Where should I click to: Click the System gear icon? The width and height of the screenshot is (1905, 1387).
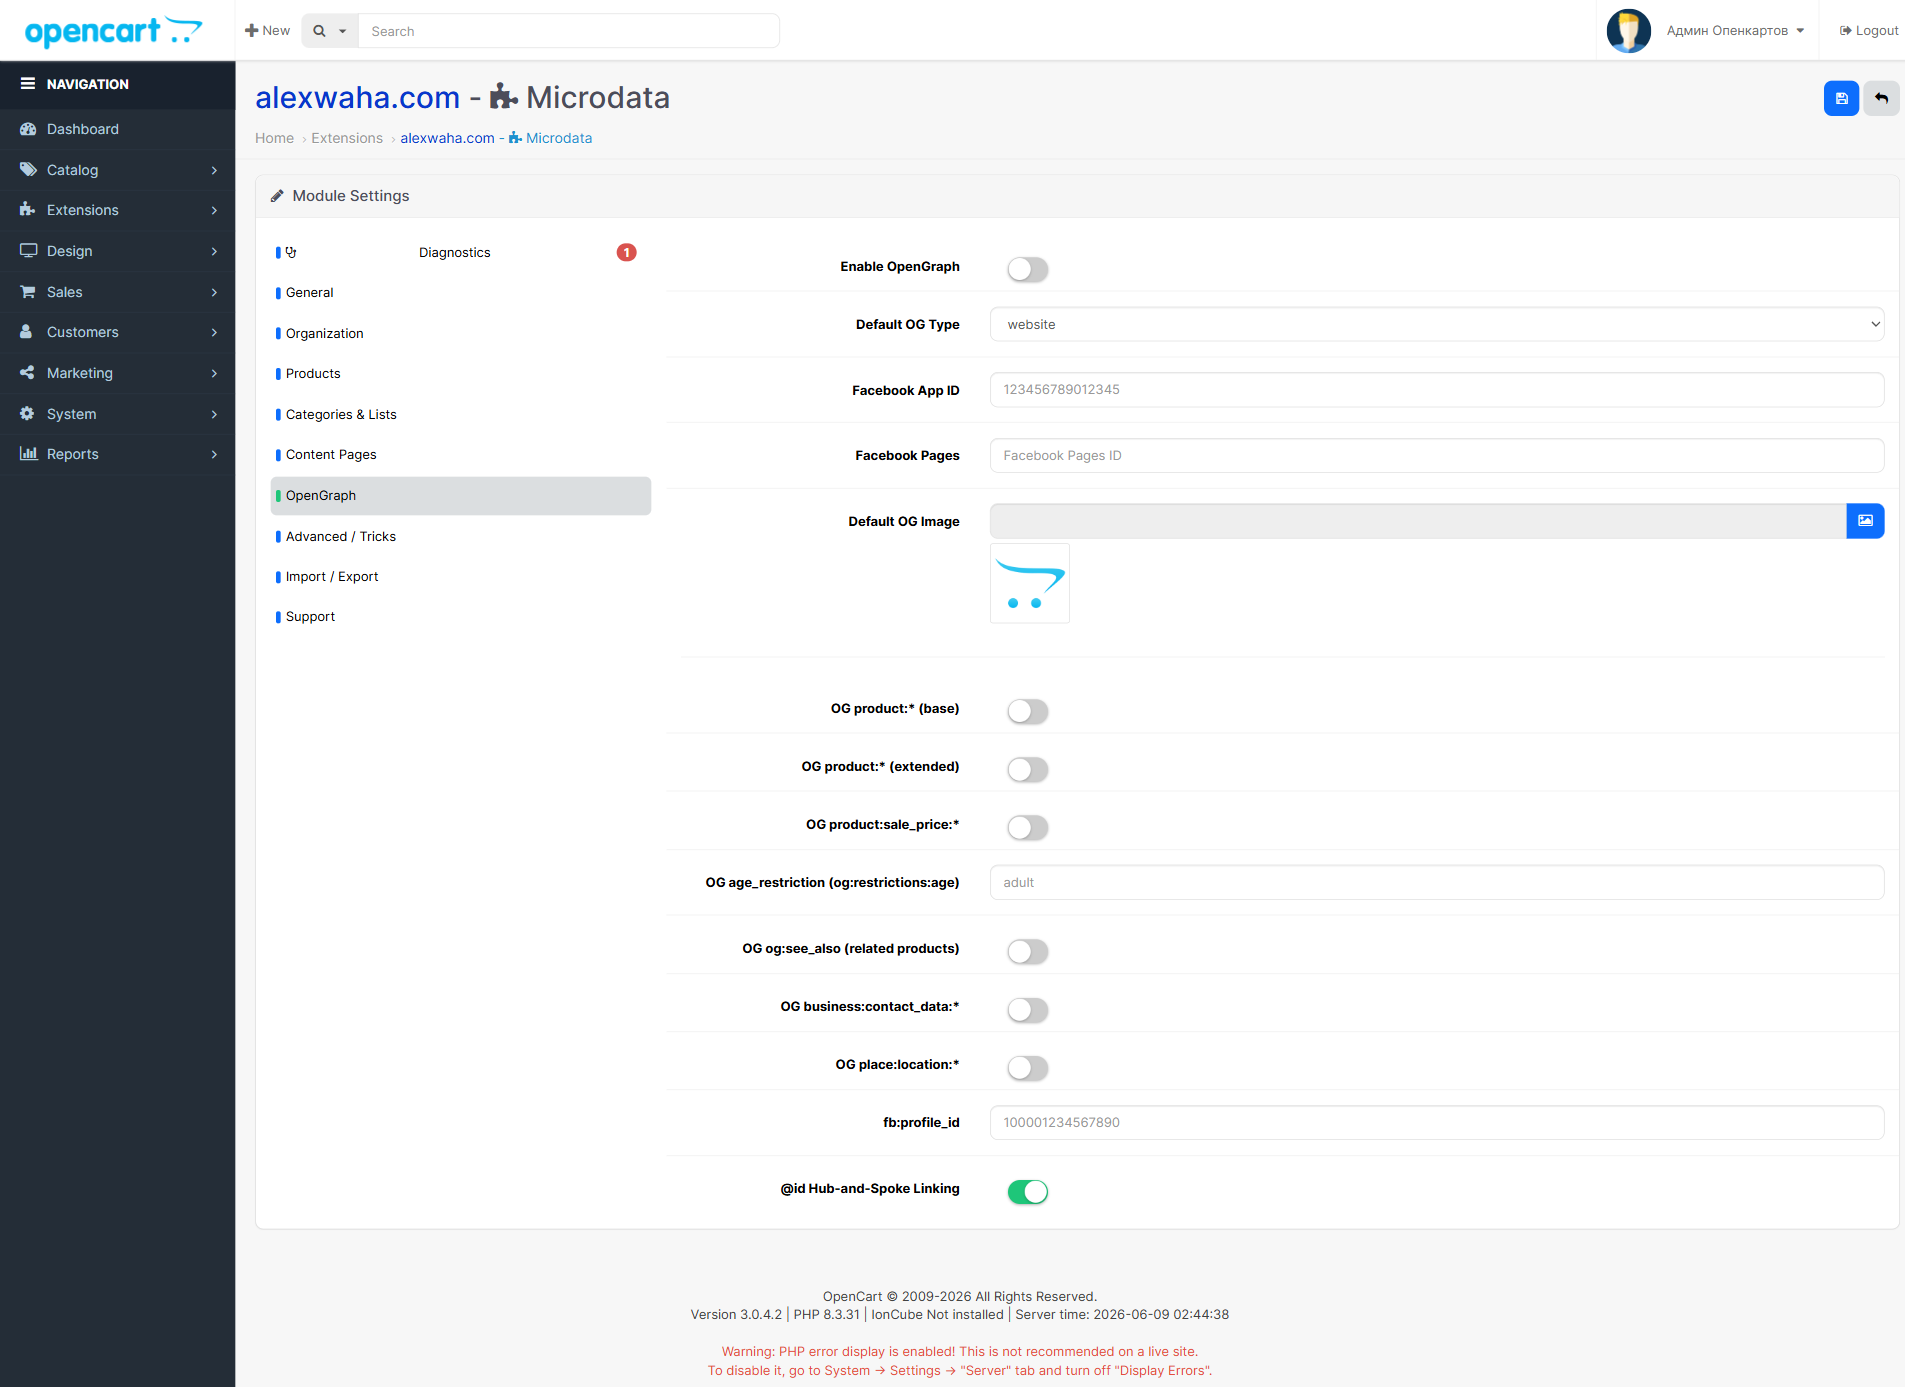click(28, 414)
